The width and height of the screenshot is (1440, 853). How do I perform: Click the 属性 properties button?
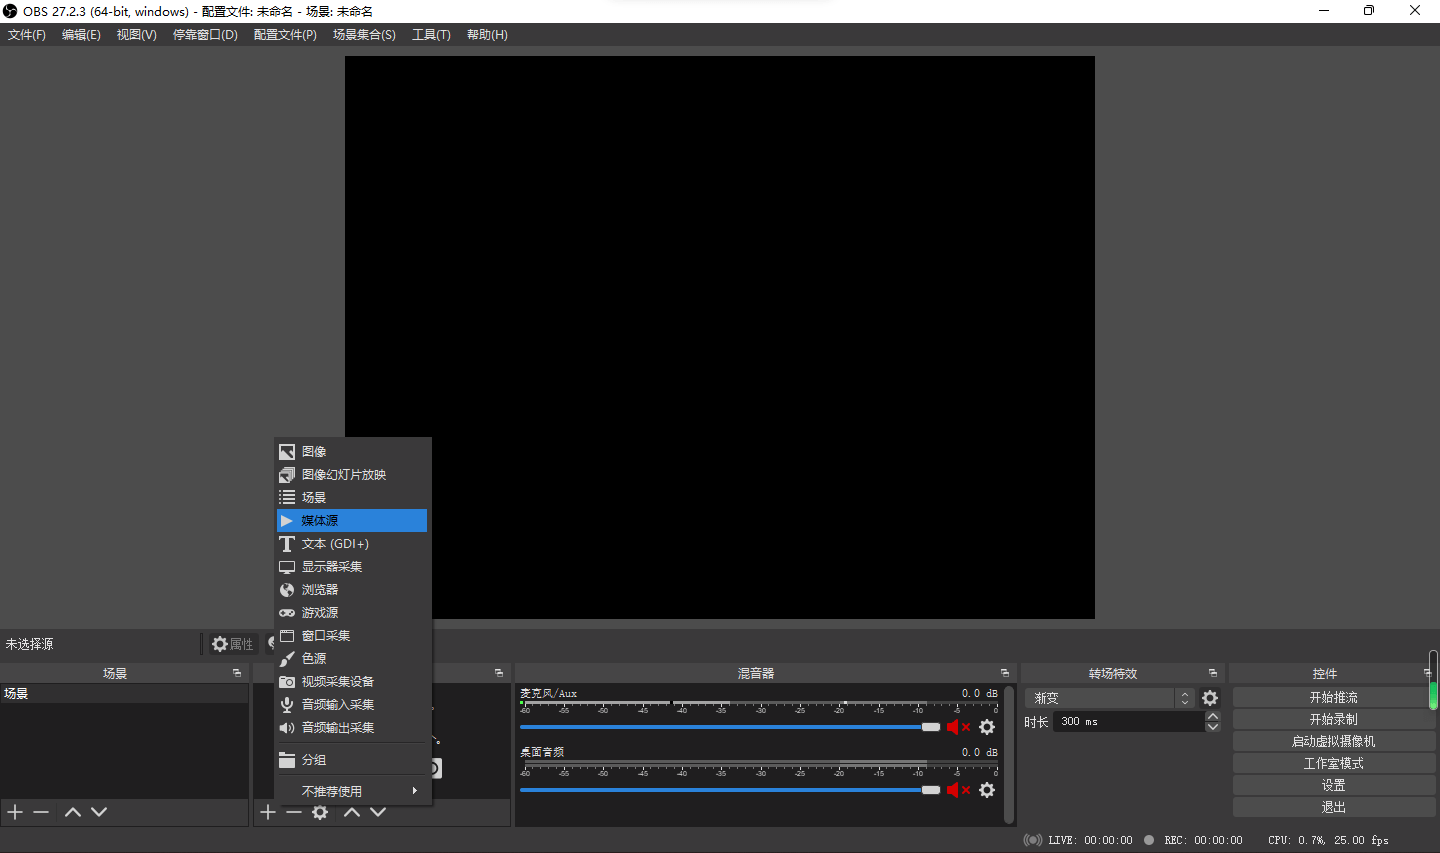pos(233,644)
